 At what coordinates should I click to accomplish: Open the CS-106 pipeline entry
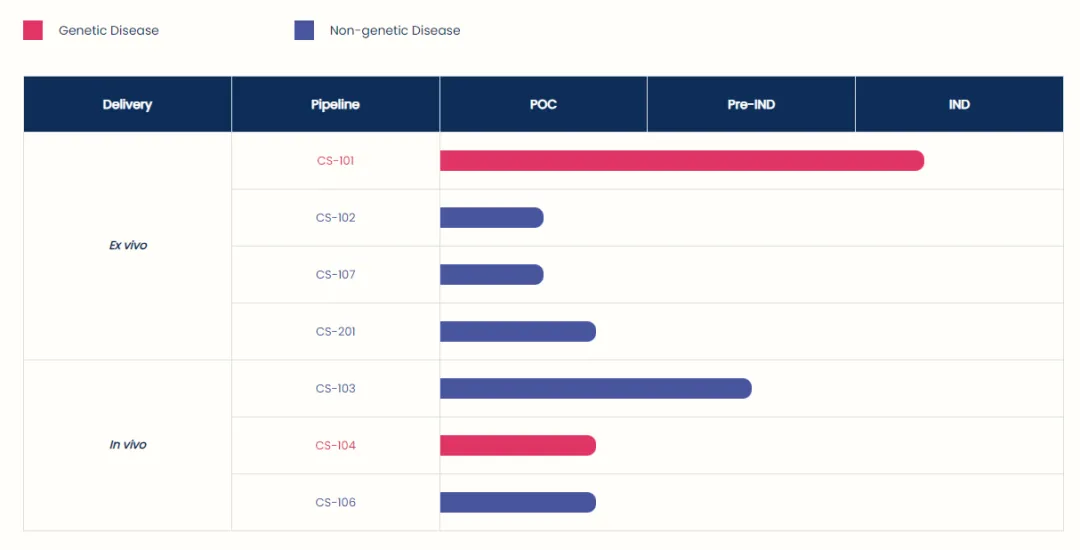[x=335, y=502]
